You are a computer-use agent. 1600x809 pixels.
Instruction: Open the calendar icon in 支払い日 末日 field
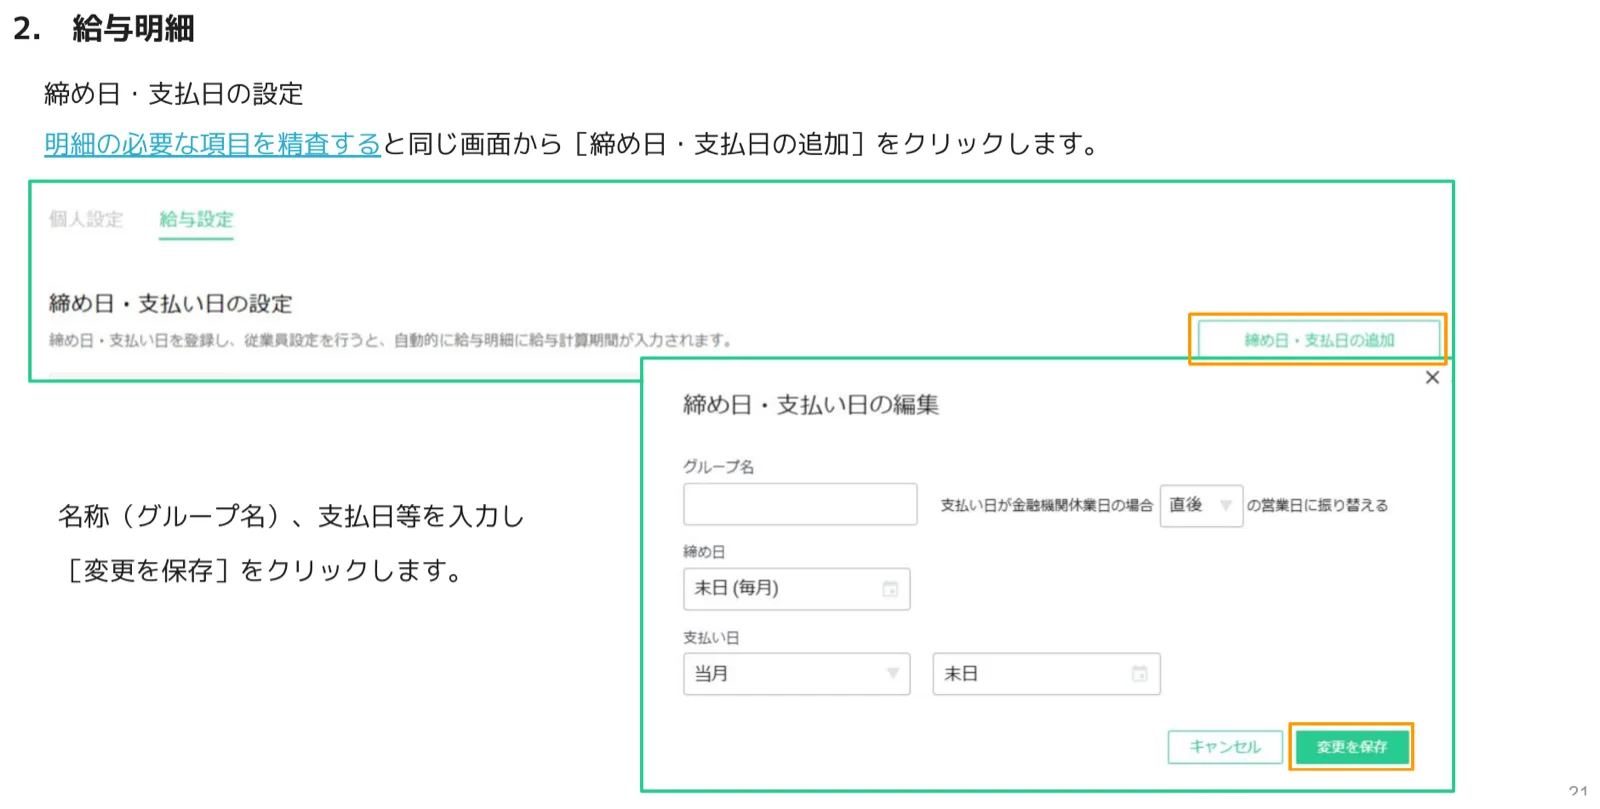coord(1139,674)
